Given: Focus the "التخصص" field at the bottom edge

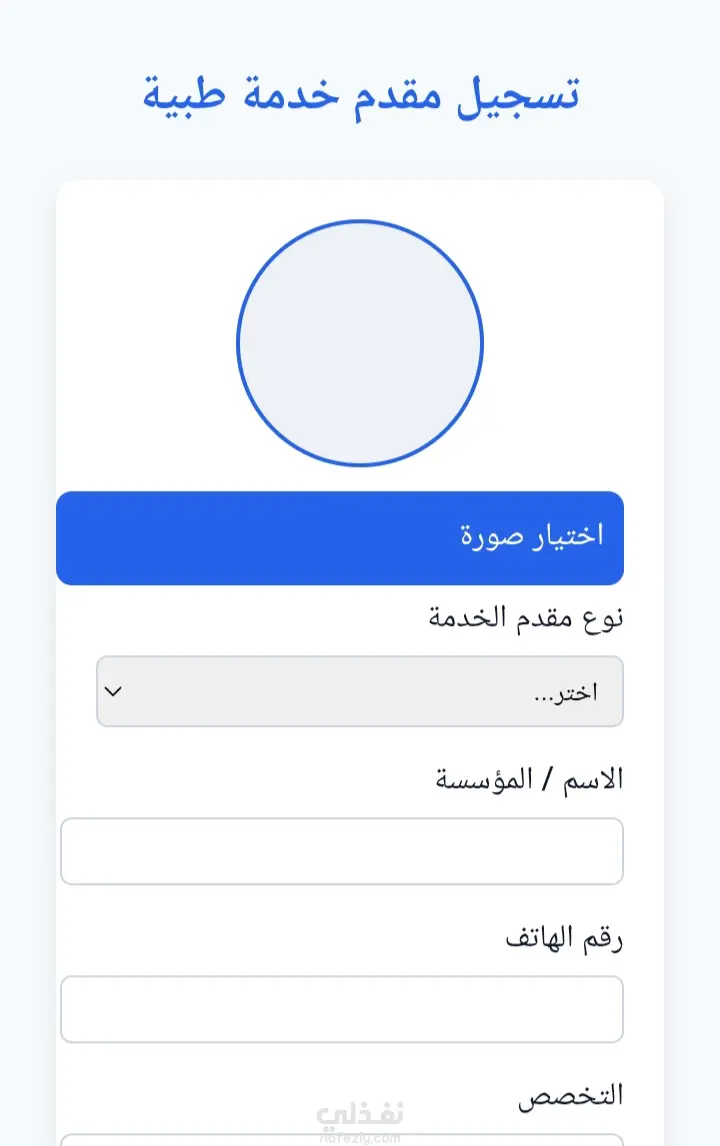Looking at the screenshot, I should click(342, 1139).
